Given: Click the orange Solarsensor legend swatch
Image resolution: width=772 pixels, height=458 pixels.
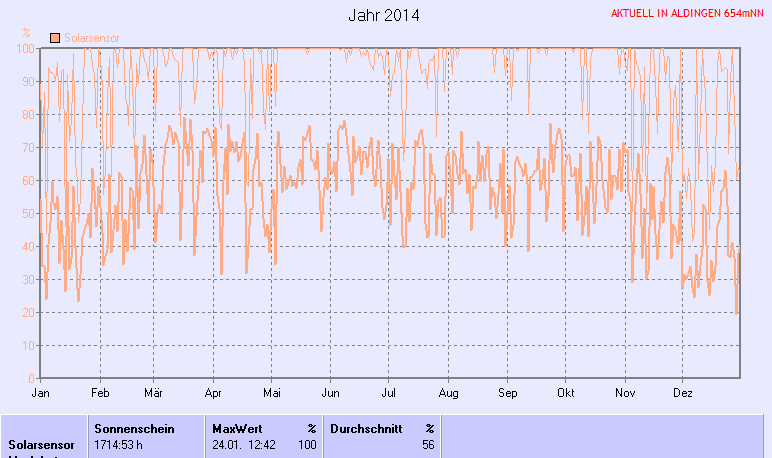Looking at the screenshot, I should pos(54,38).
